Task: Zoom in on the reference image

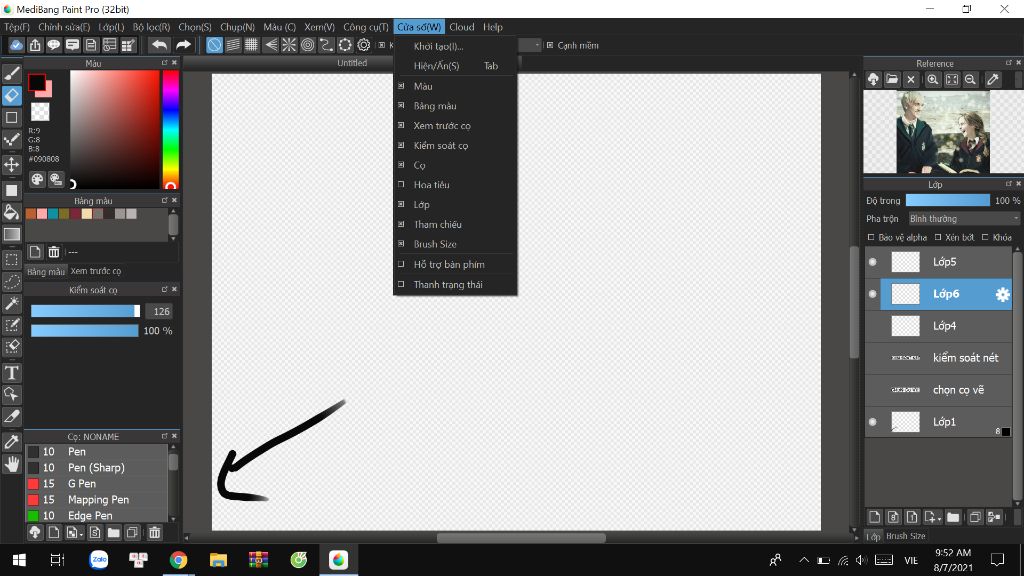Action: [x=933, y=80]
